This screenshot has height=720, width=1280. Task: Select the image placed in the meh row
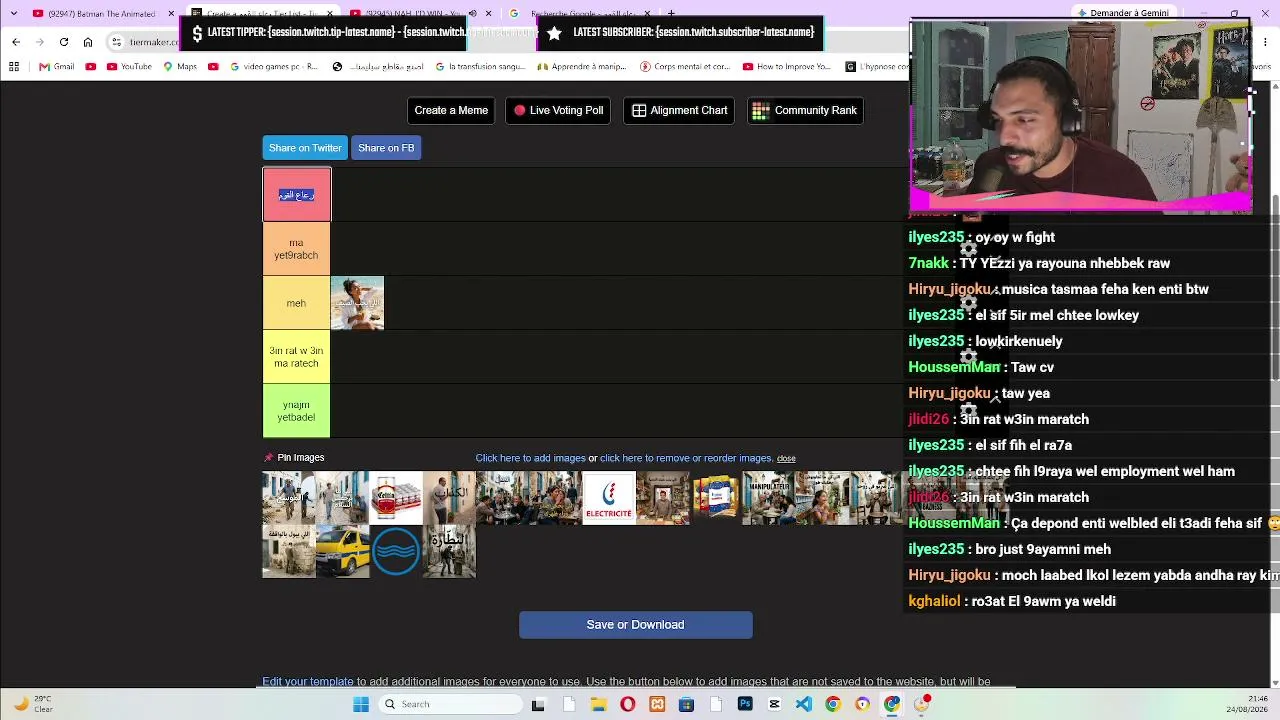click(357, 303)
